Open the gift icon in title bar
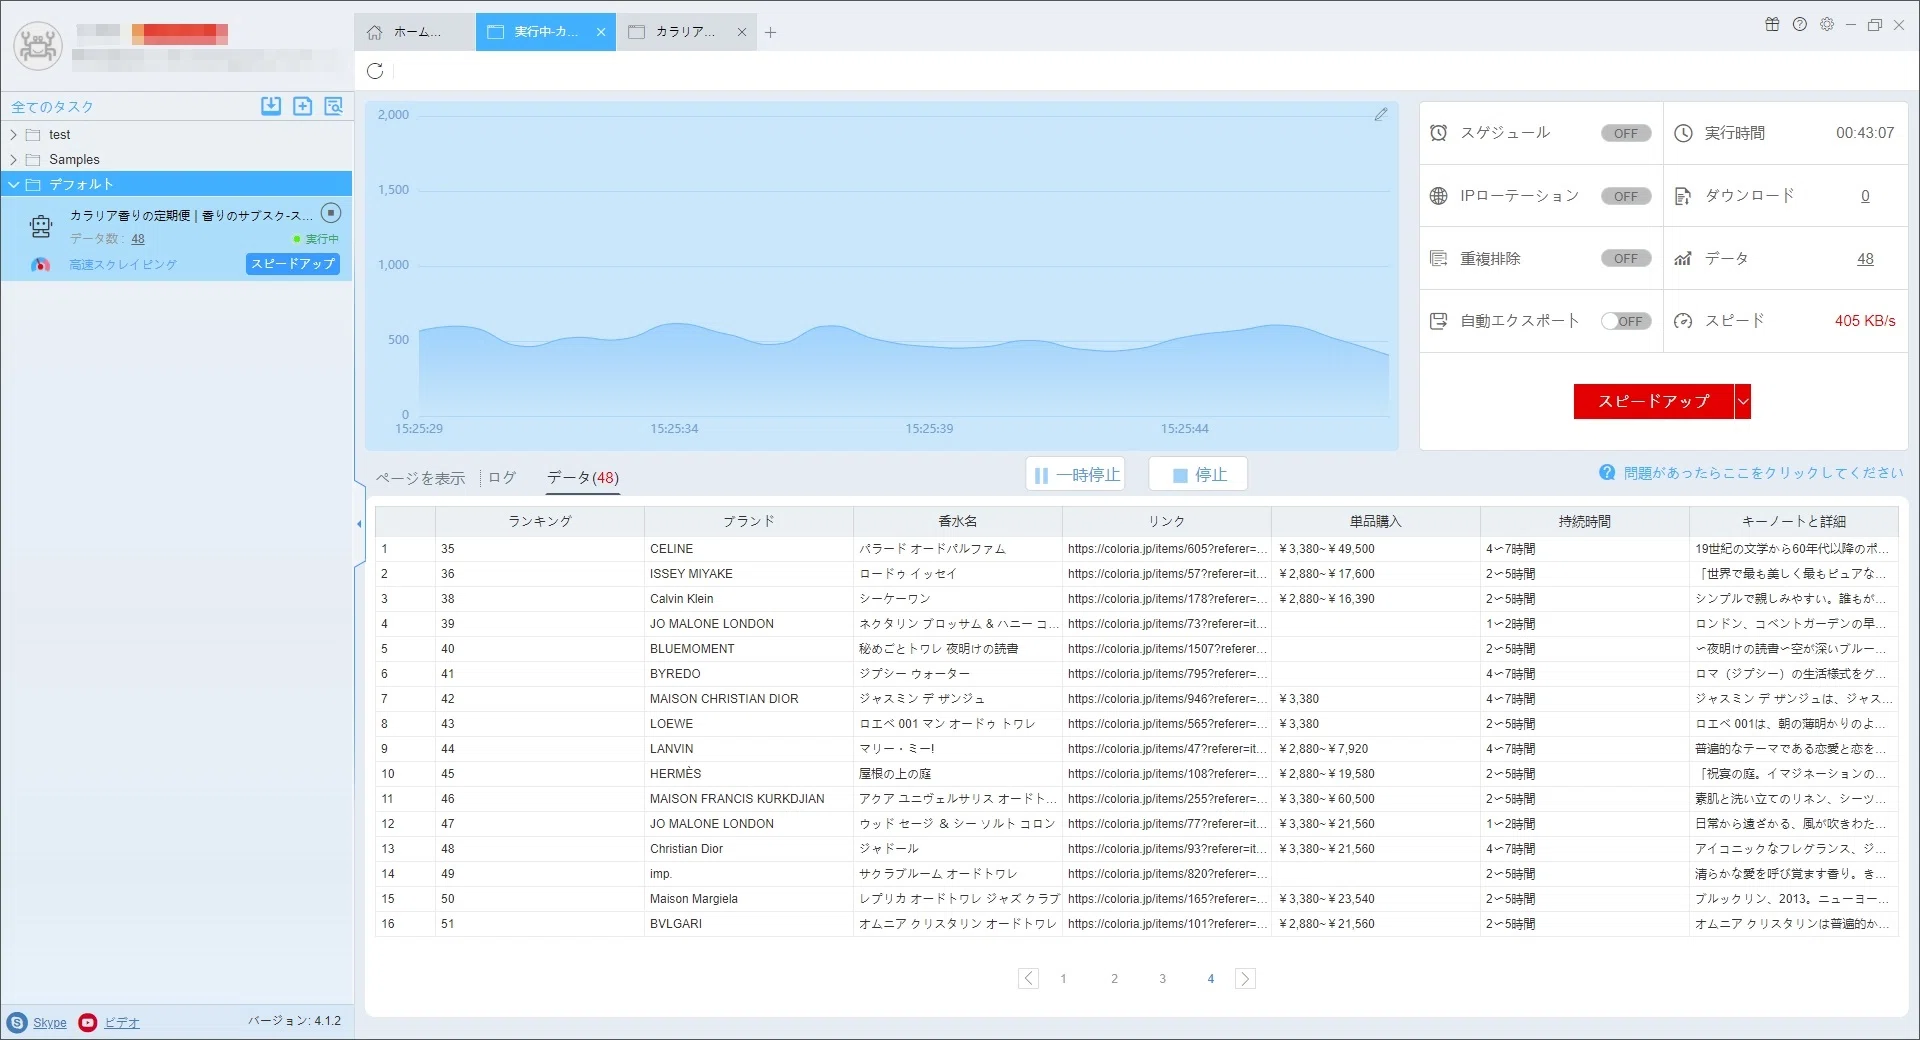 (x=1772, y=25)
